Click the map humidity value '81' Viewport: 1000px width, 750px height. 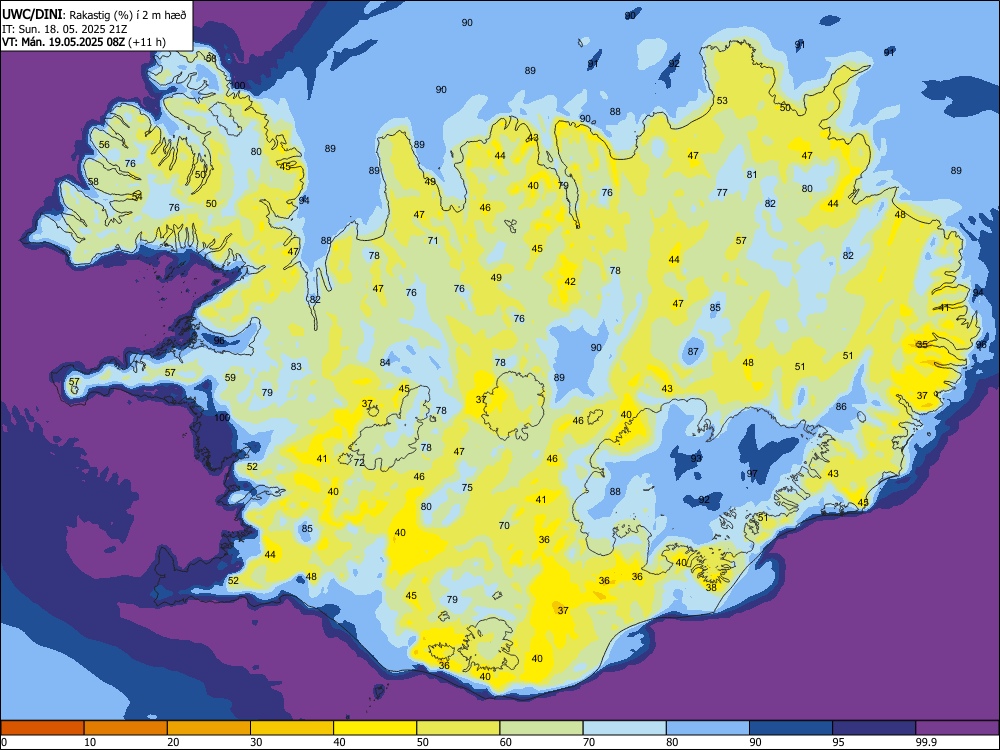pyautogui.click(x=752, y=175)
